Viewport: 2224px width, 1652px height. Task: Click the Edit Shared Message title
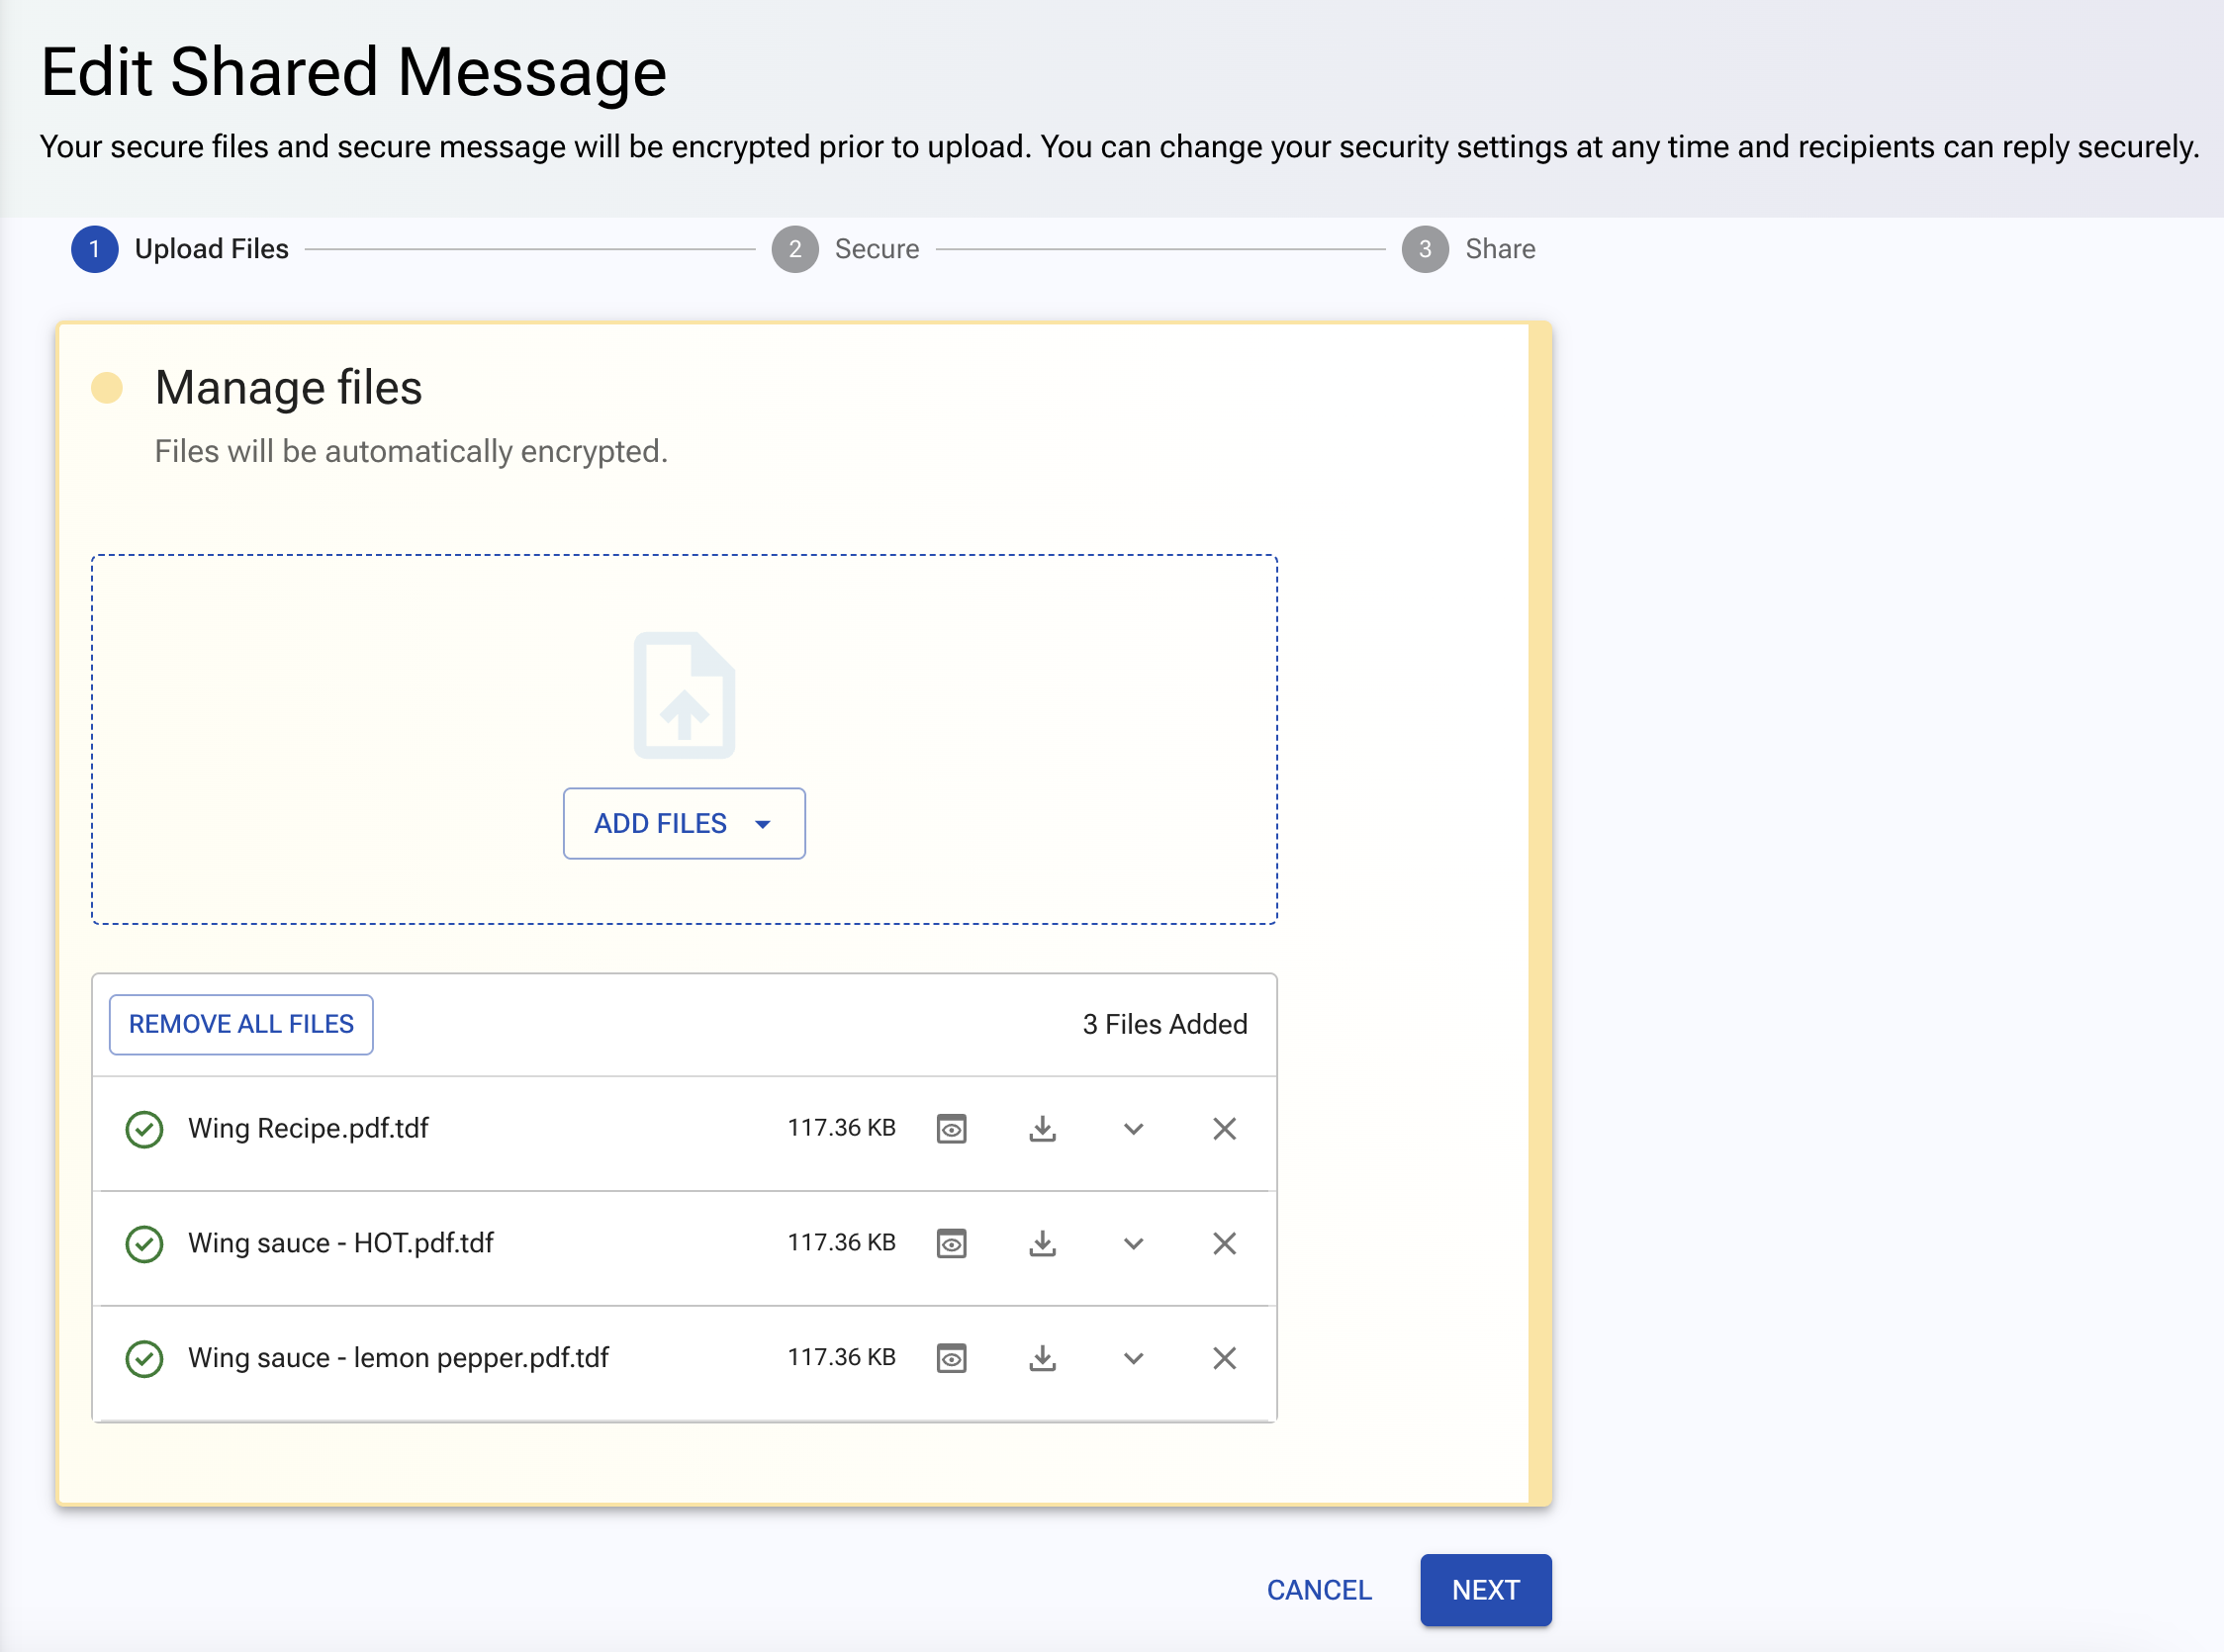tap(353, 72)
